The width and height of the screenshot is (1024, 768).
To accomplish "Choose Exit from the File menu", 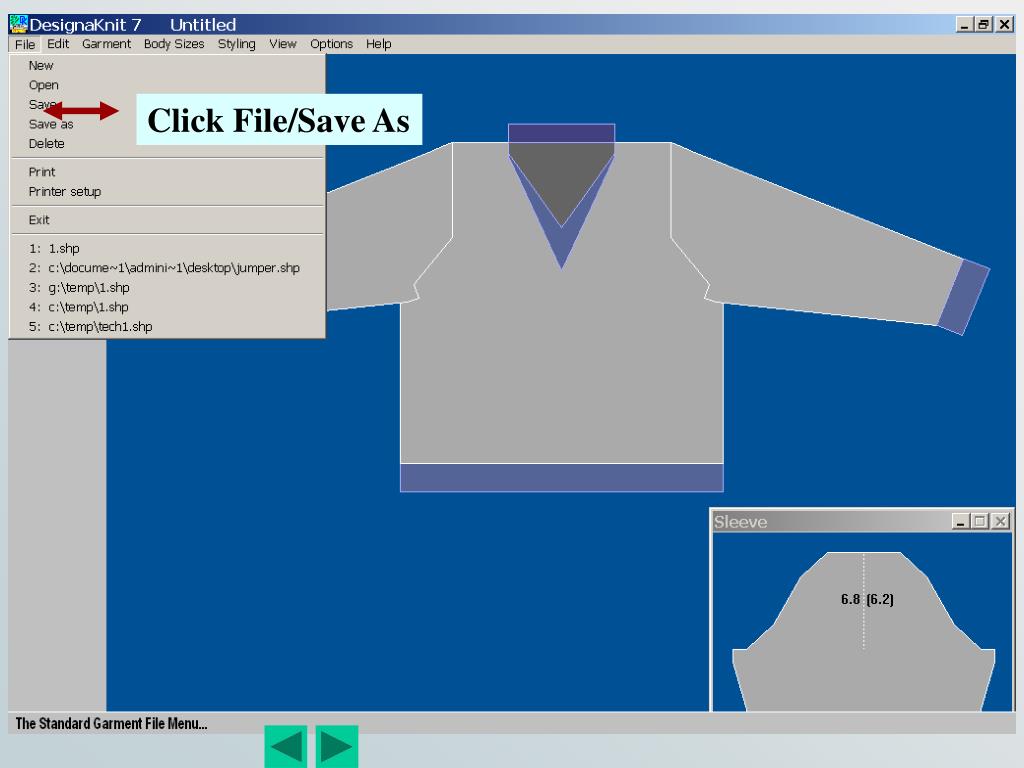I will point(167,220).
